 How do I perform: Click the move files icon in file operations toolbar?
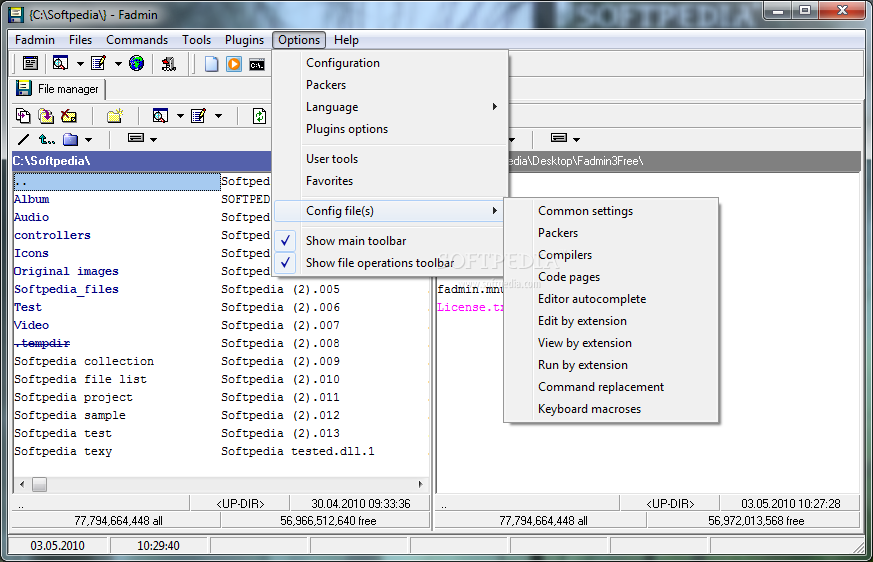46,116
